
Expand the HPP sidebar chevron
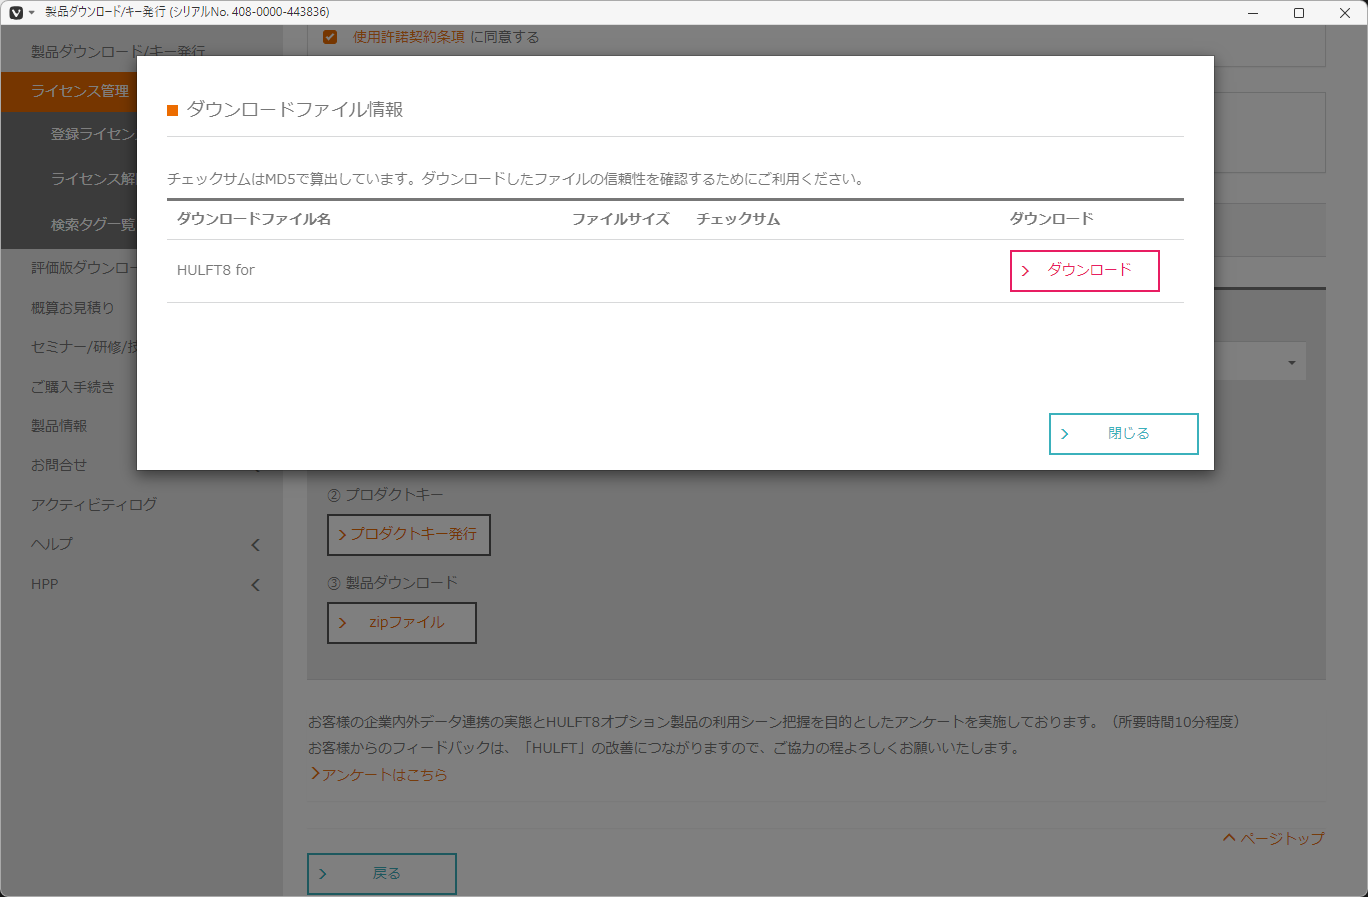(255, 585)
